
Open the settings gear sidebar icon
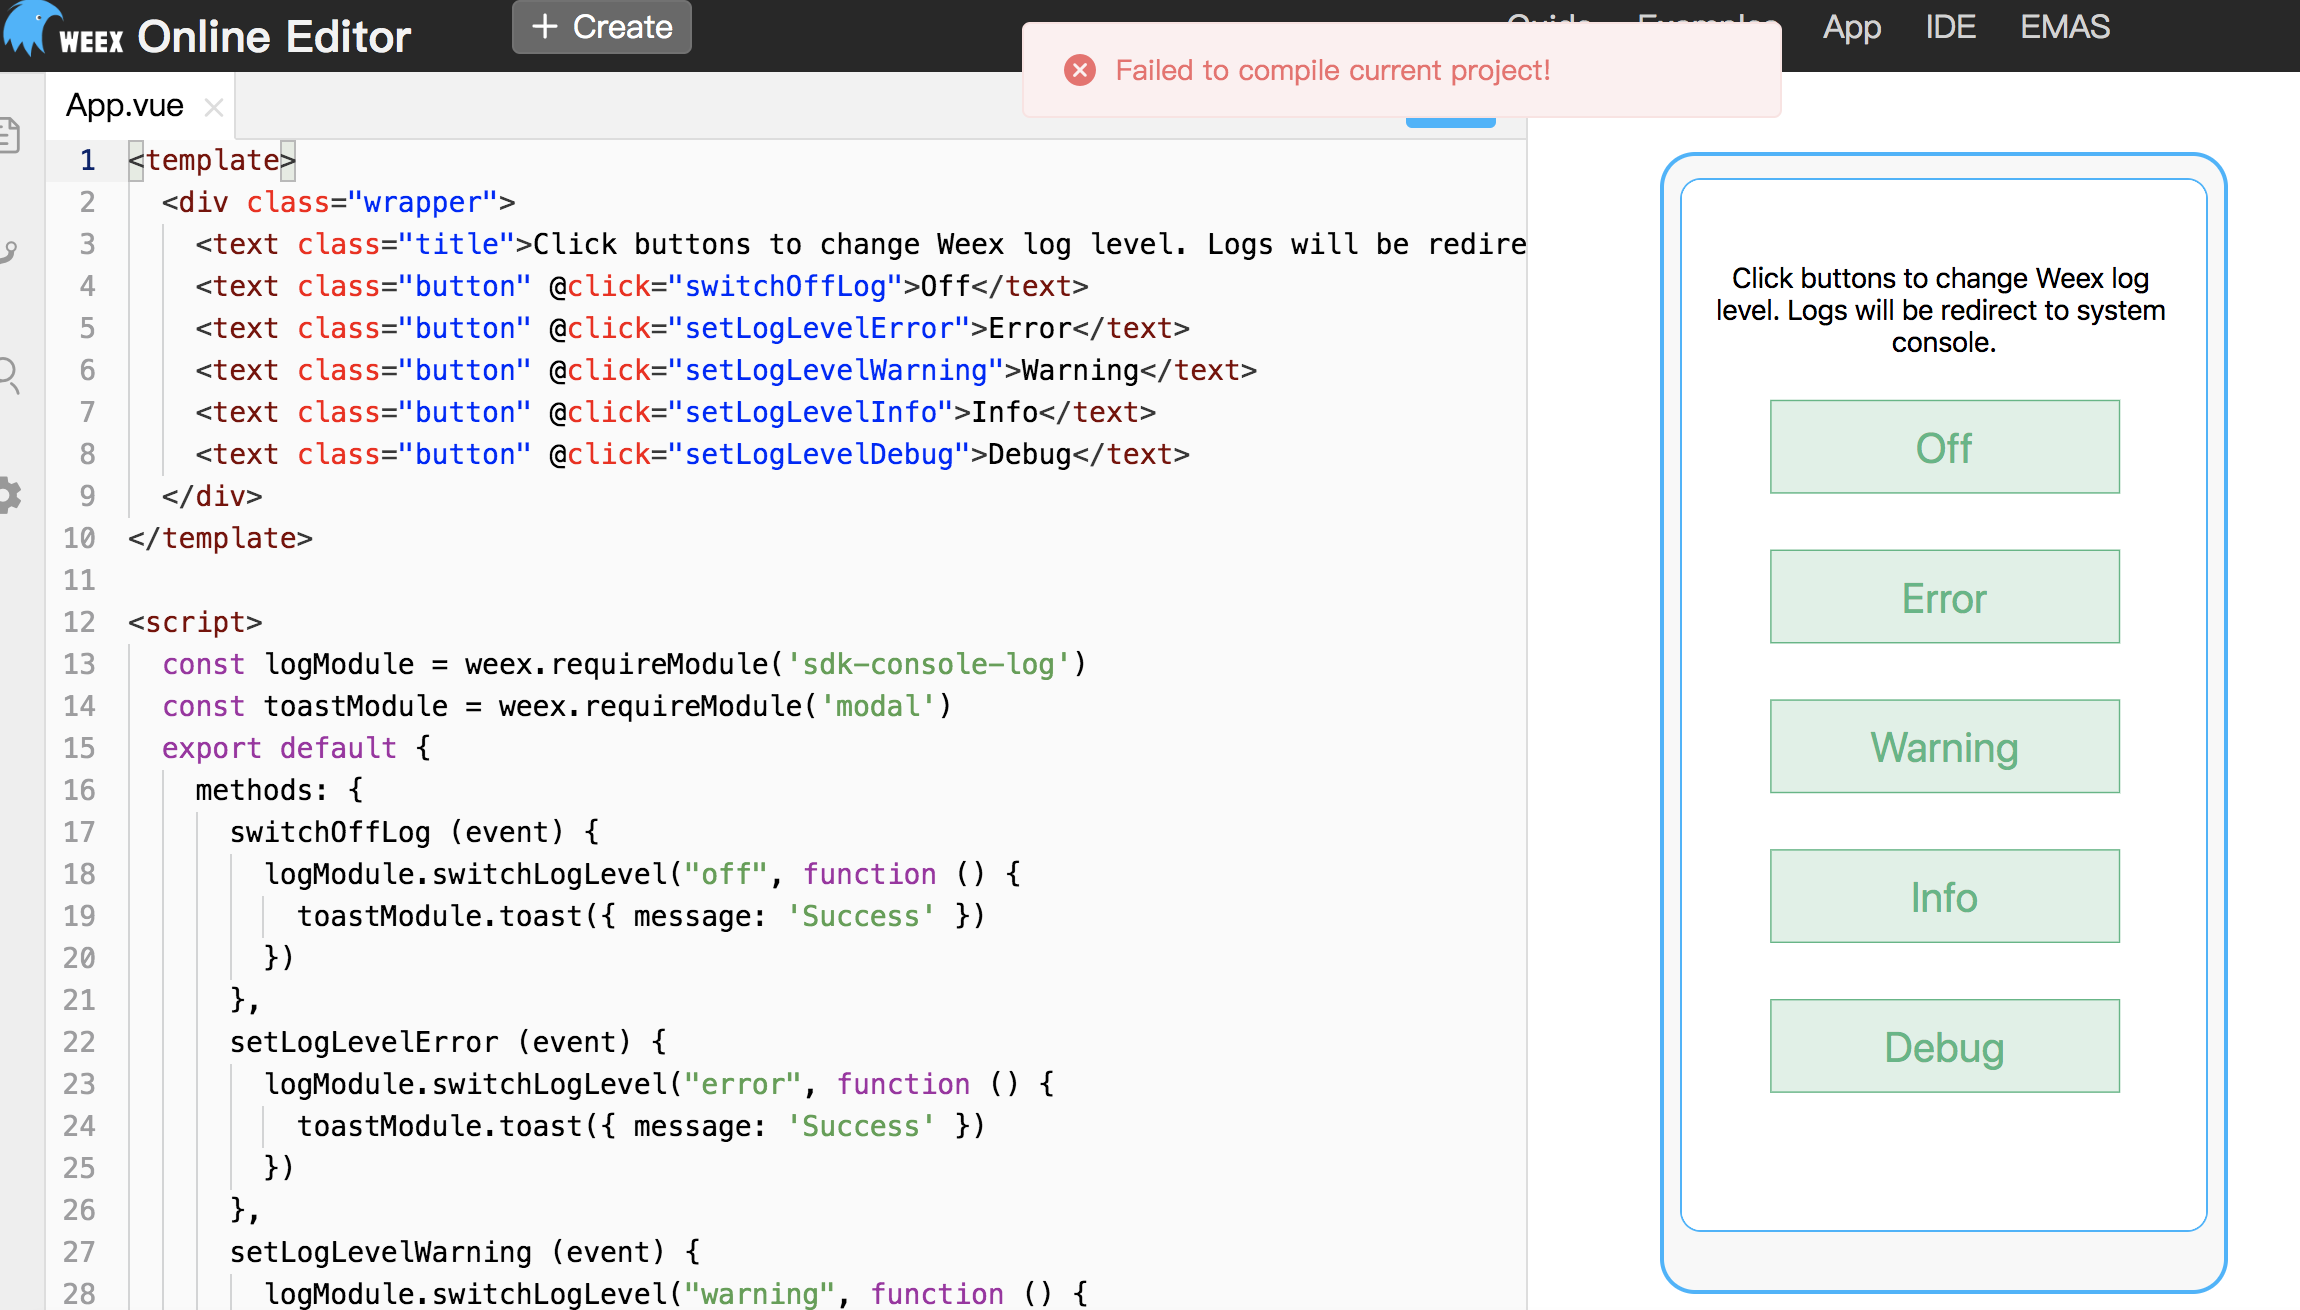9,495
